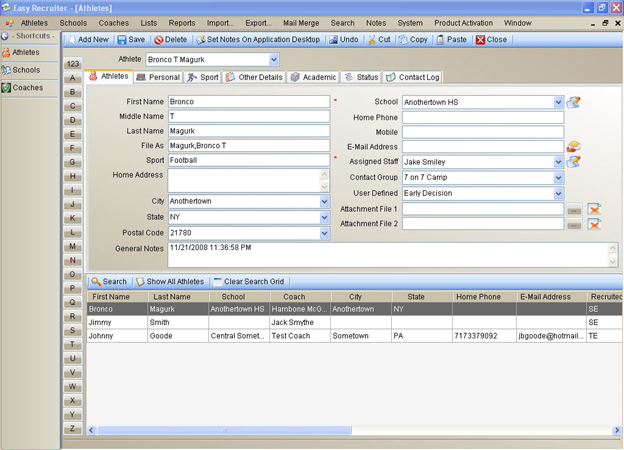624x450 pixels.
Task: Filter athletes by letter G
Action: click(x=72, y=162)
